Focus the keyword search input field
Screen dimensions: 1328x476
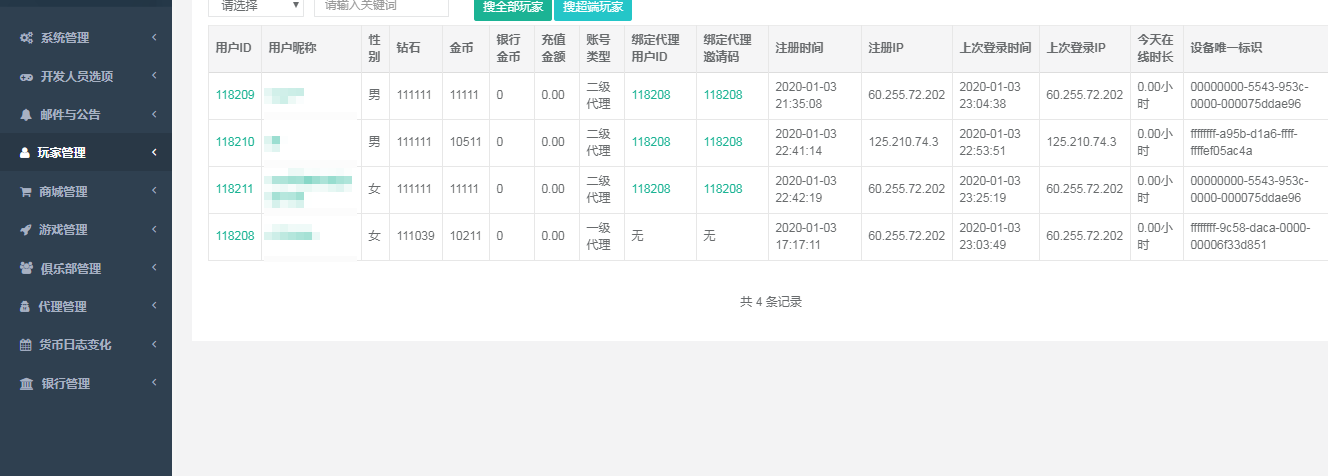[x=381, y=6]
